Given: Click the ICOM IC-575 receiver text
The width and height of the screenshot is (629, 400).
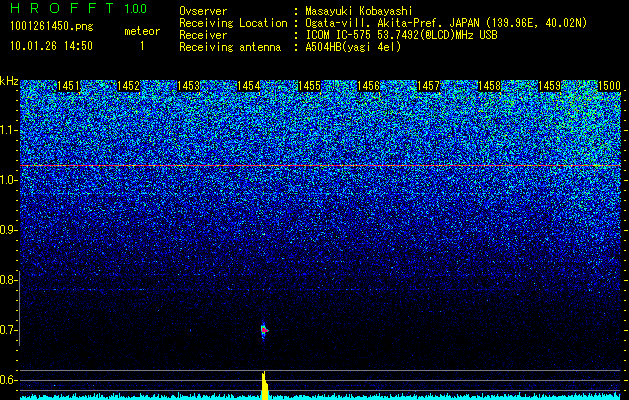Looking at the screenshot, I should [x=401, y=35].
